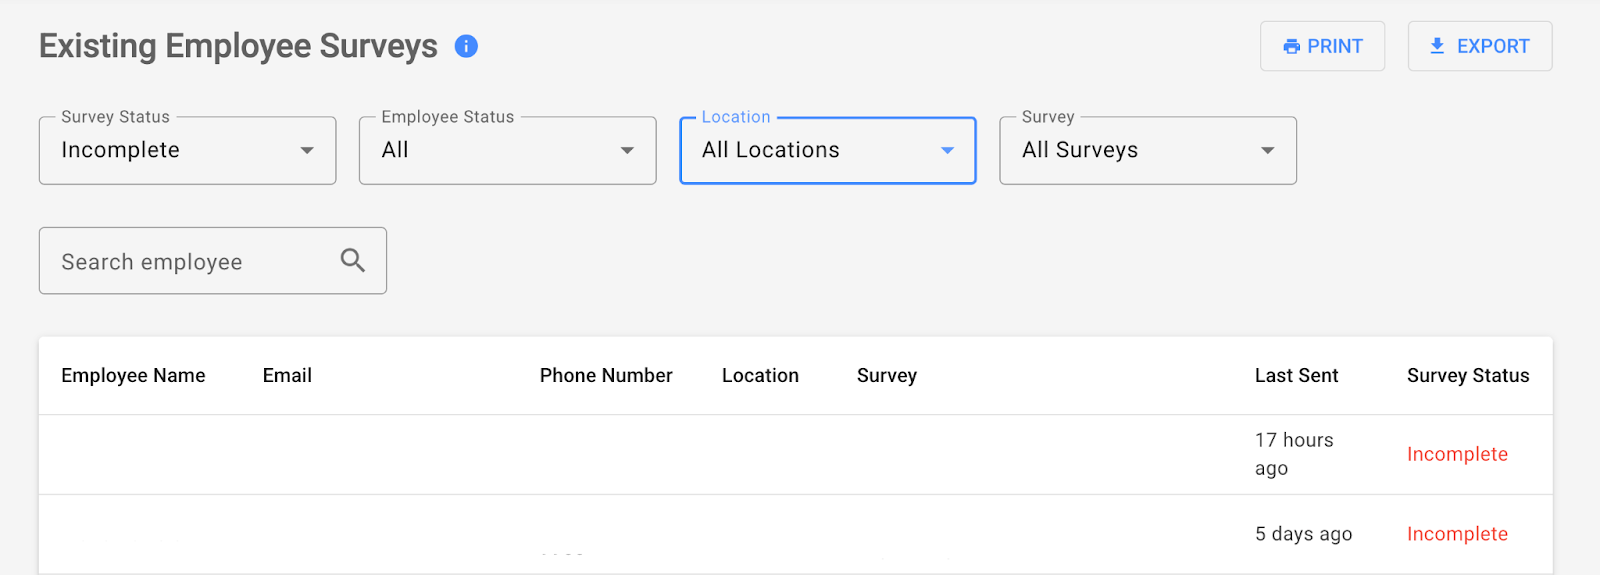1600x575 pixels.
Task: Click the download arrow icon in EXPORT
Action: (x=1437, y=46)
